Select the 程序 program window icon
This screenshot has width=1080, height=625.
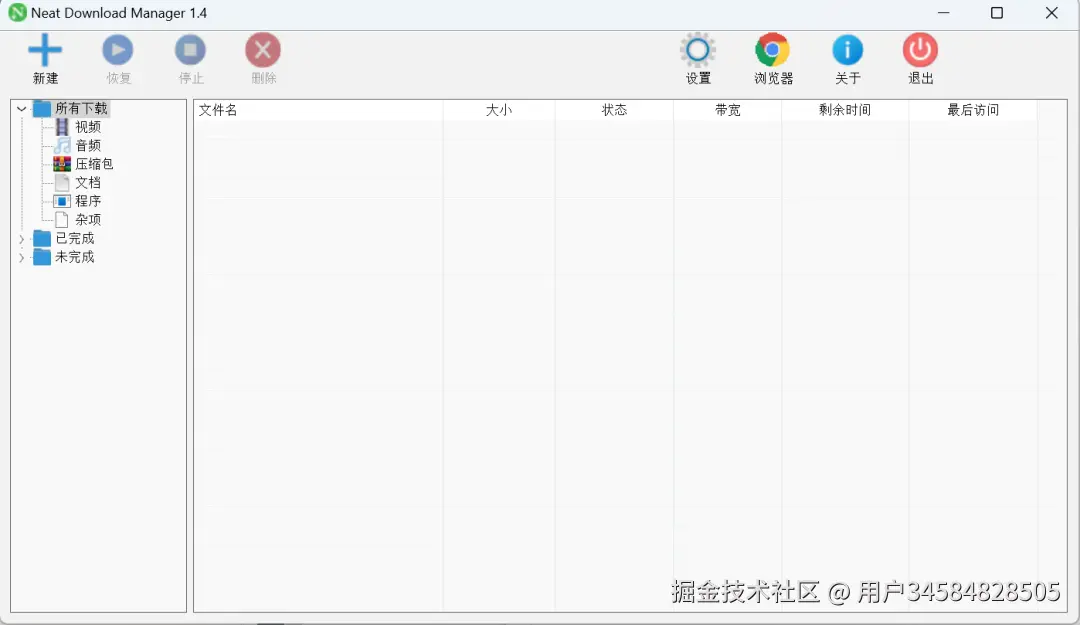coord(62,201)
